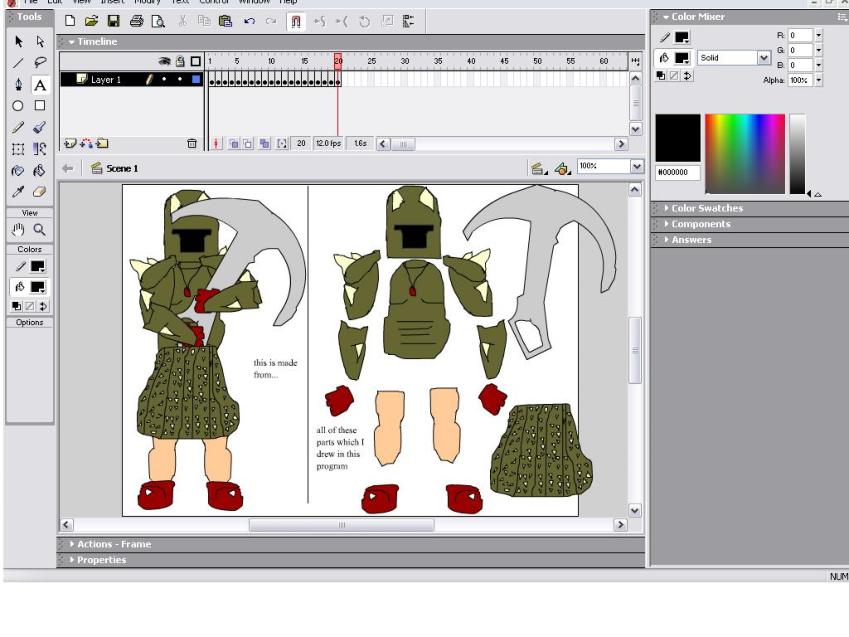Pick the Paint Bucket tool
Image resolution: width=849 pixels, height=637 pixels.
tap(40, 170)
